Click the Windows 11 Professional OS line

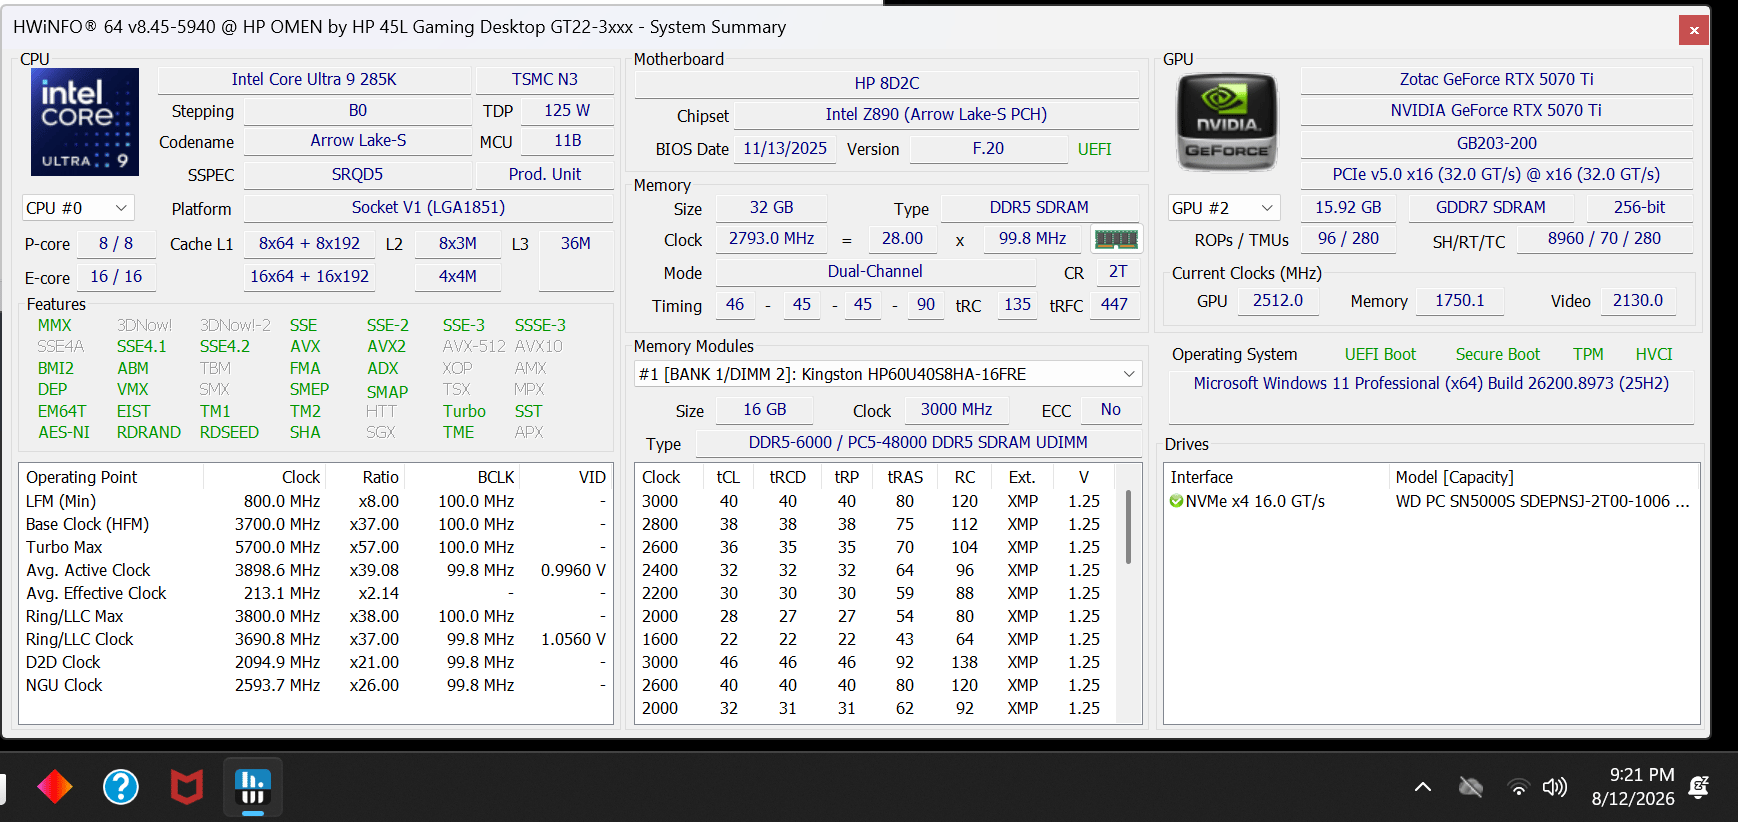pos(1430,383)
